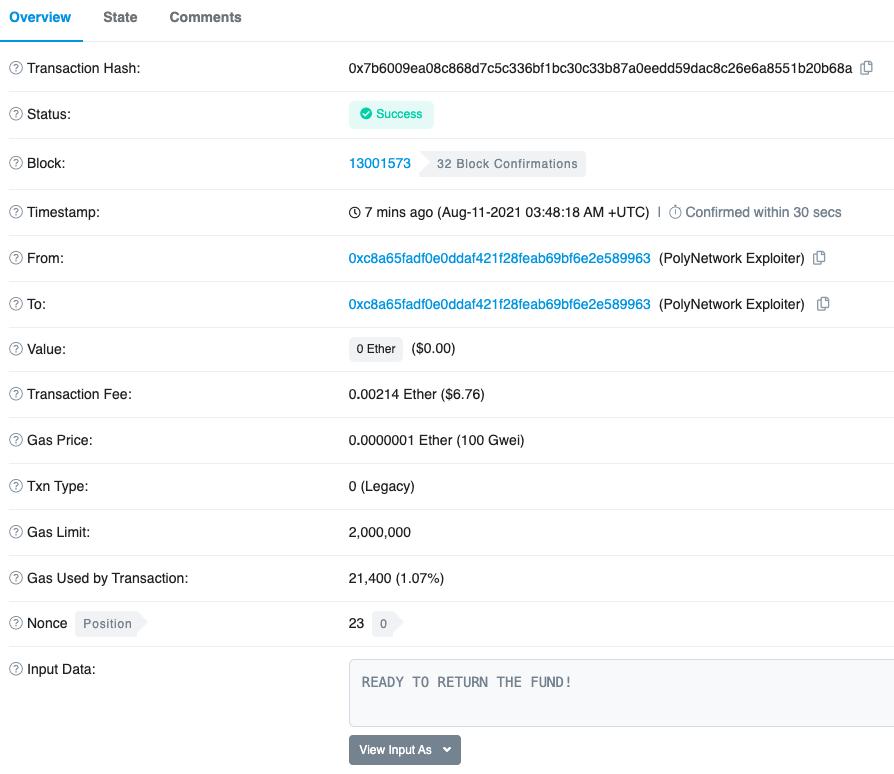Copy the transaction hash to clipboard
The width and height of the screenshot is (894, 774).
[867, 68]
